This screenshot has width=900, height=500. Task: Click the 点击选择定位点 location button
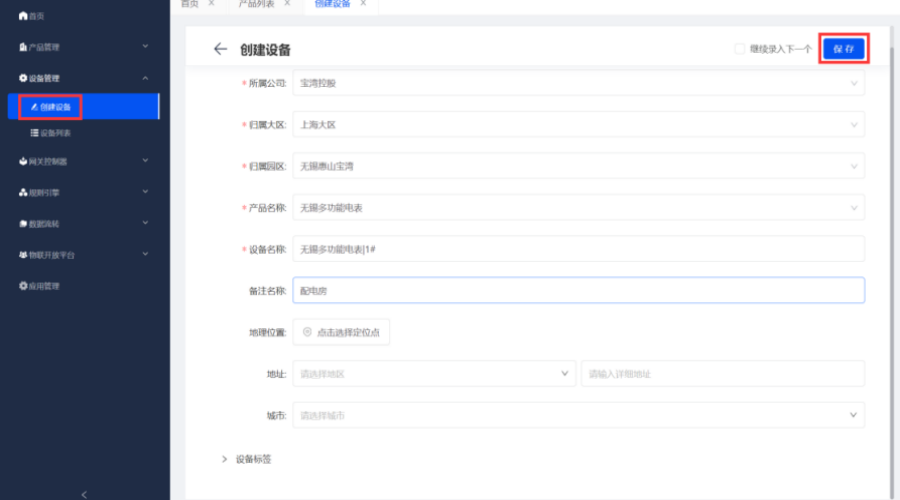341,332
